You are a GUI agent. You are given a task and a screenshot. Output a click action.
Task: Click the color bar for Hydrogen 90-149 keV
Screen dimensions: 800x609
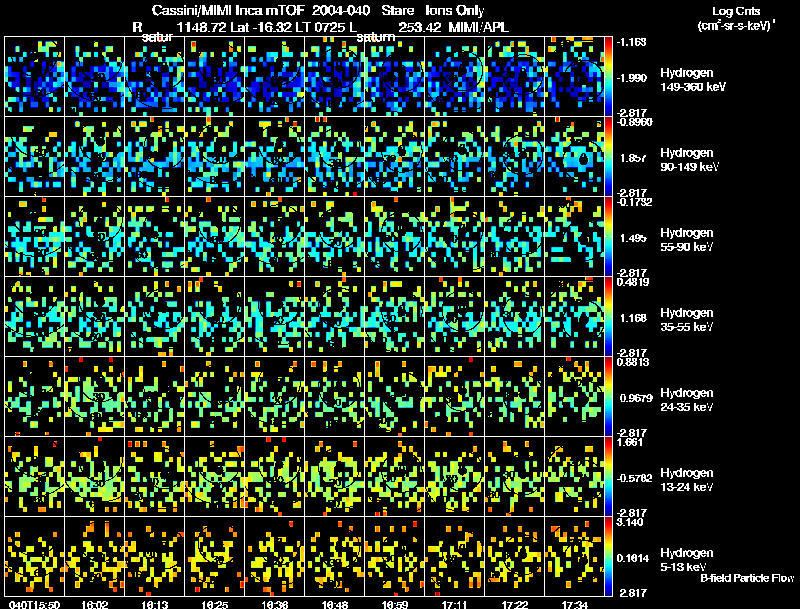608,157
